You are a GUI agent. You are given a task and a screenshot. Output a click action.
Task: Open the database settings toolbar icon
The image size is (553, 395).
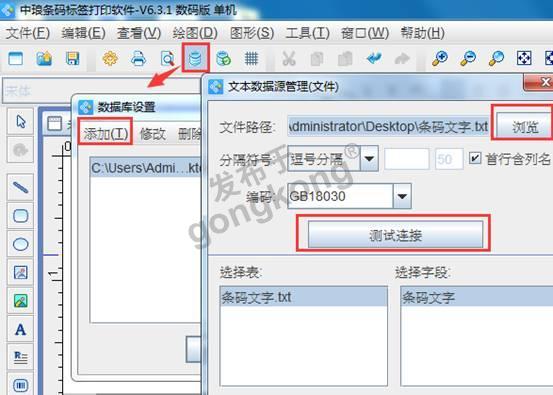195,58
